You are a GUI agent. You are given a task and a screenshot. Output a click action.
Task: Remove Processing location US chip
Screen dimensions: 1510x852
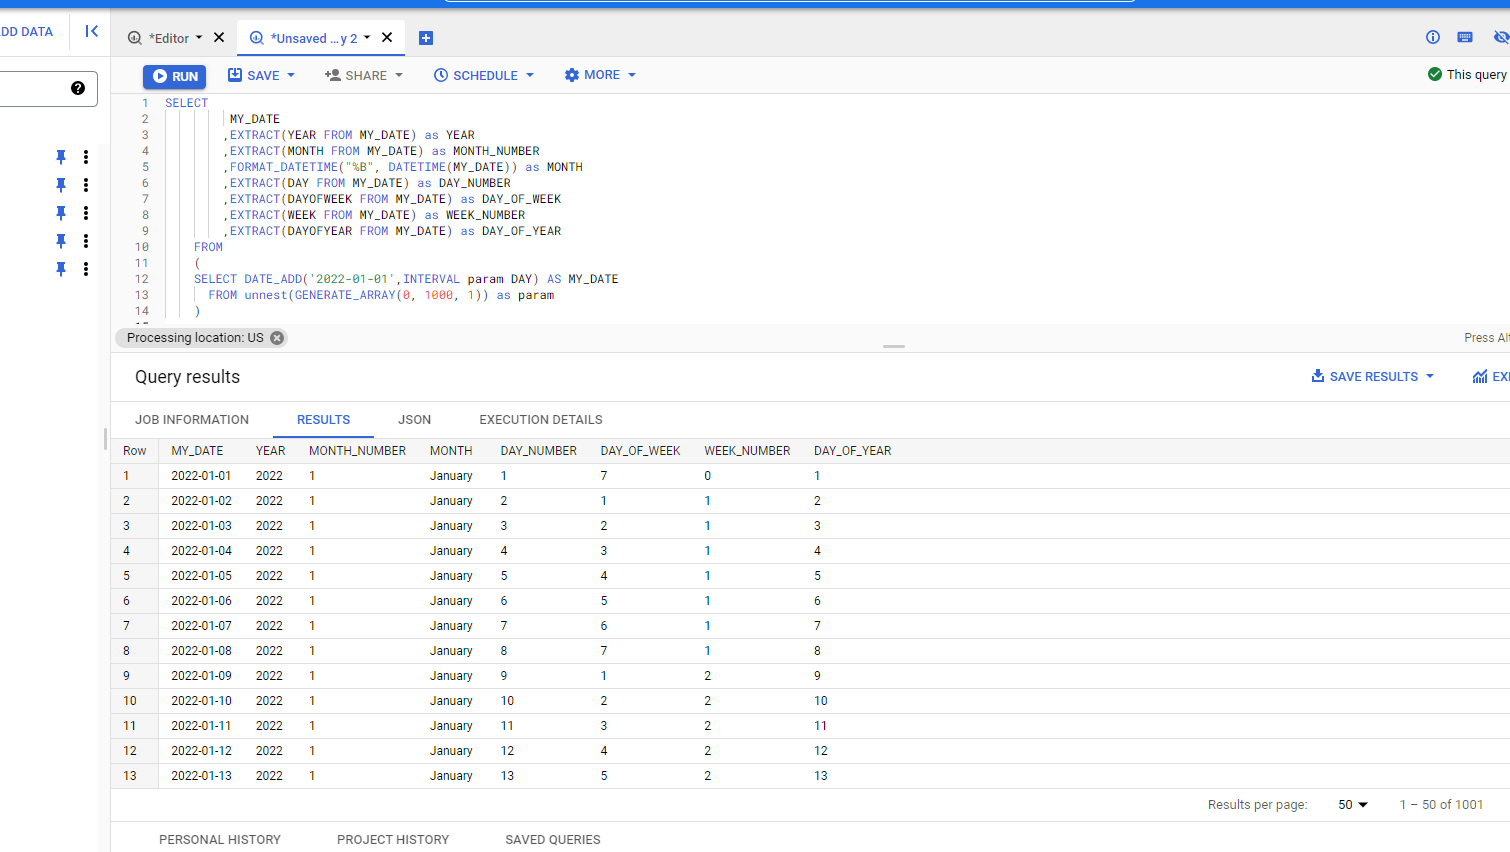pos(277,338)
